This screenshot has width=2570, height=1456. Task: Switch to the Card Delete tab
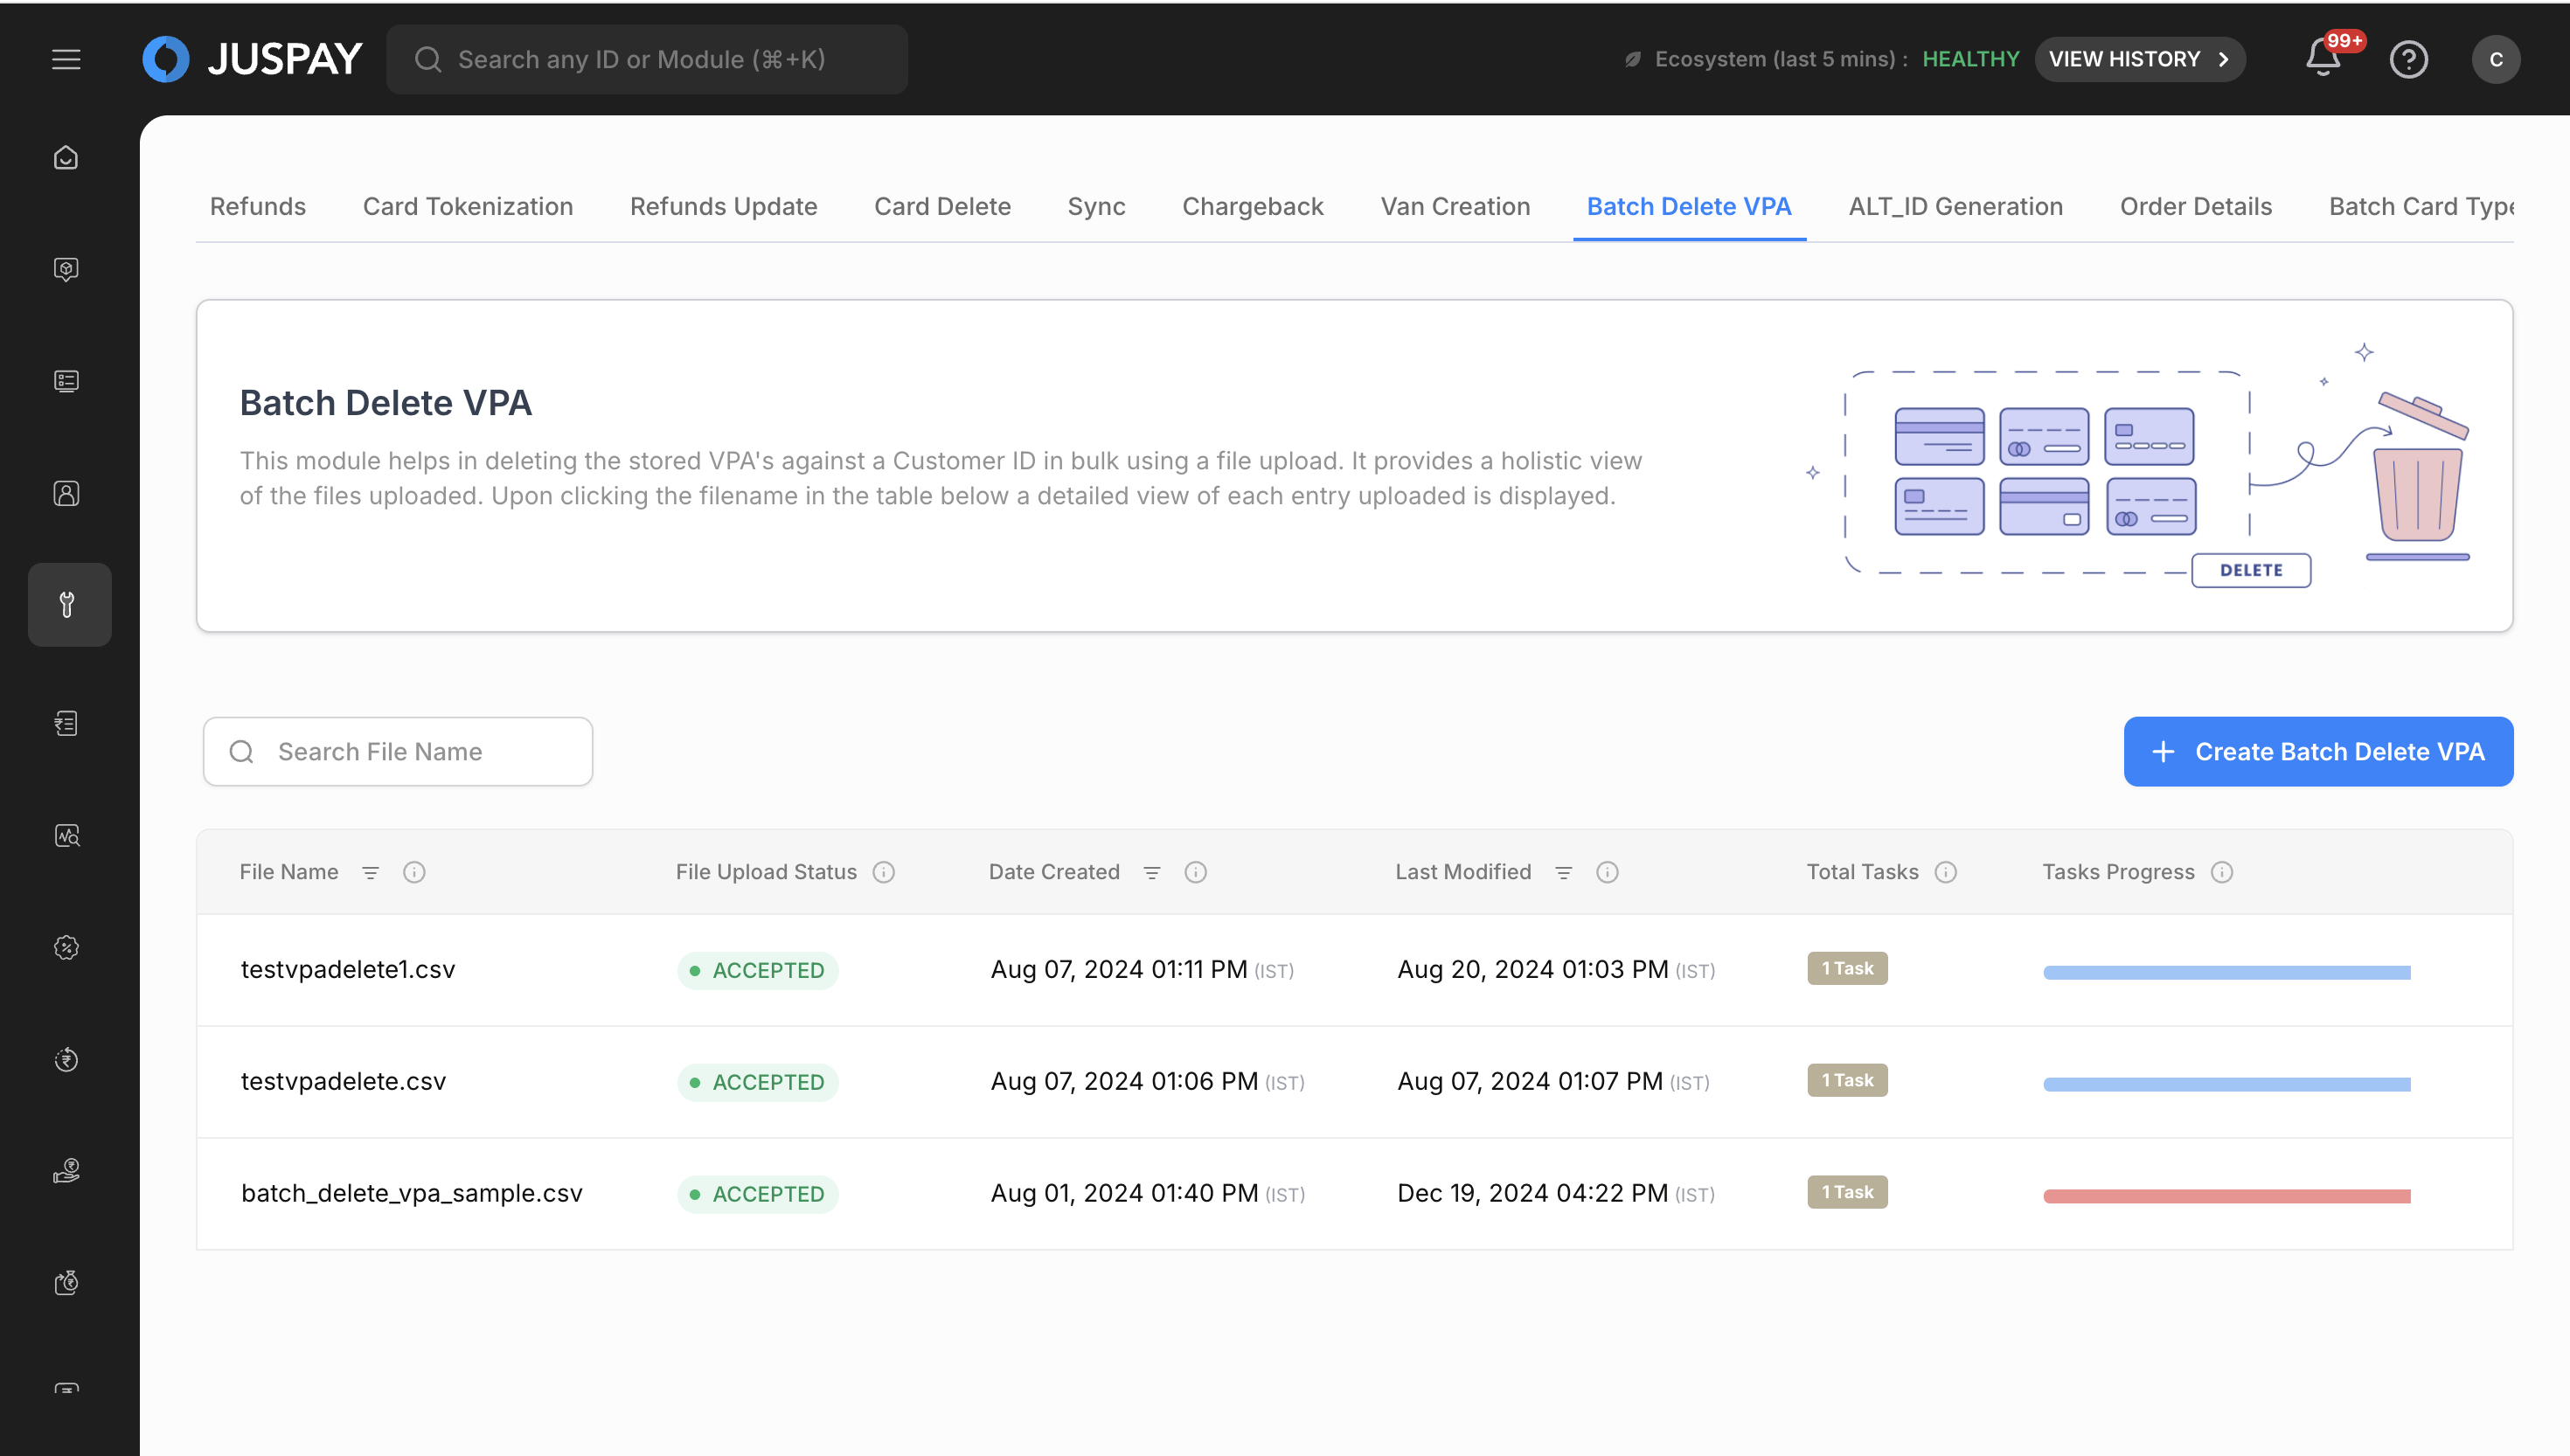pyautogui.click(x=941, y=206)
